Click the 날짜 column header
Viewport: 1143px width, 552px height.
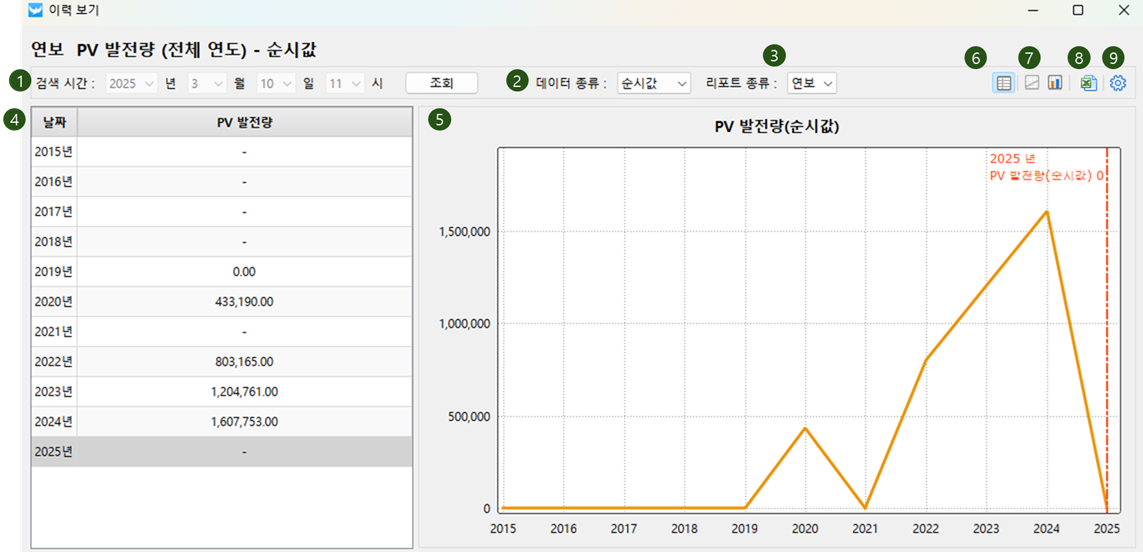pyautogui.click(x=54, y=122)
